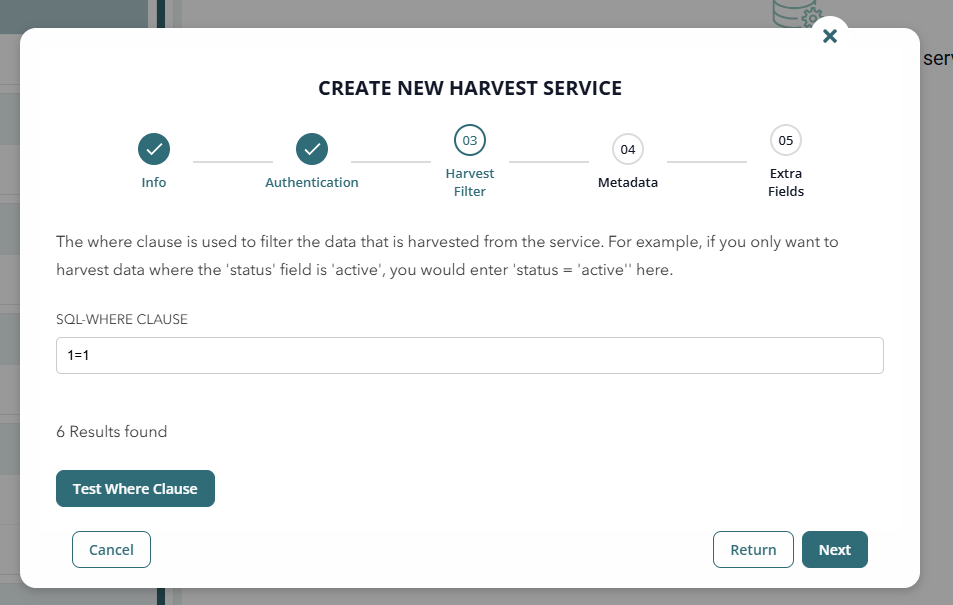Image resolution: width=953 pixels, height=605 pixels.
Task: Select the Harvest Filter step label
Action: pos(470,182)
